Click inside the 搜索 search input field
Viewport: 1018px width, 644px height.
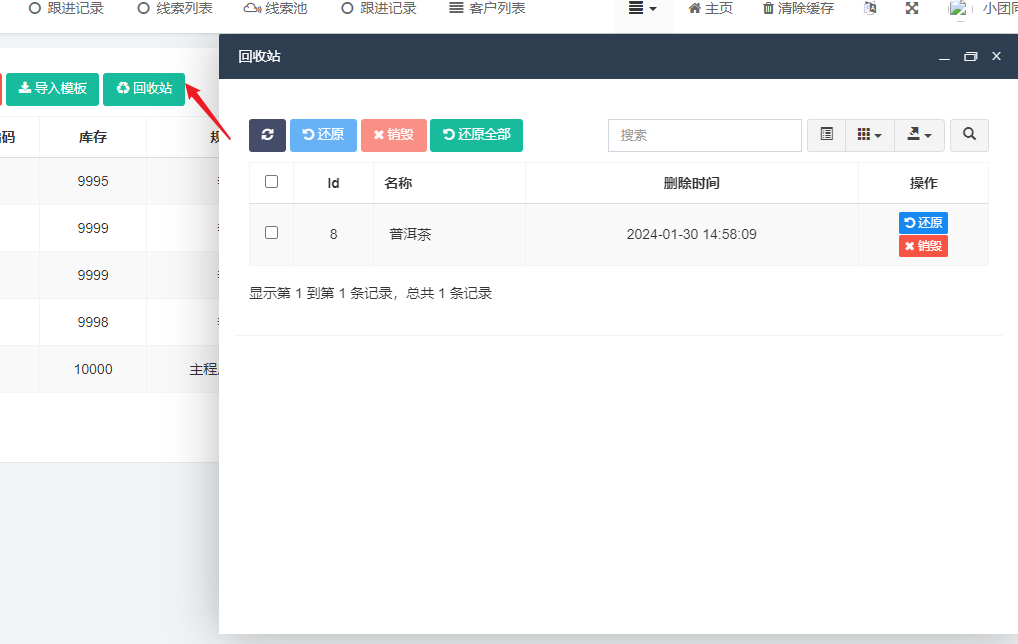[704, 135]
